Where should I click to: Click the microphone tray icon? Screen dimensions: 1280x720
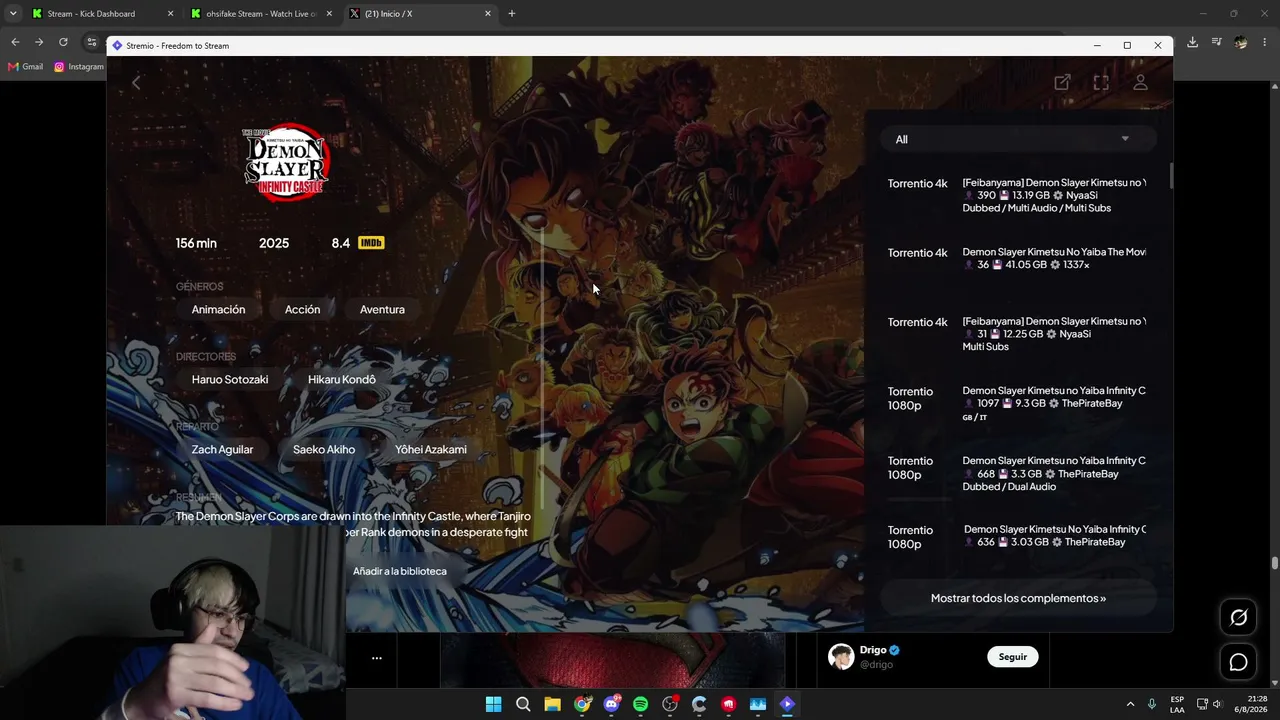coord(1152,704)
